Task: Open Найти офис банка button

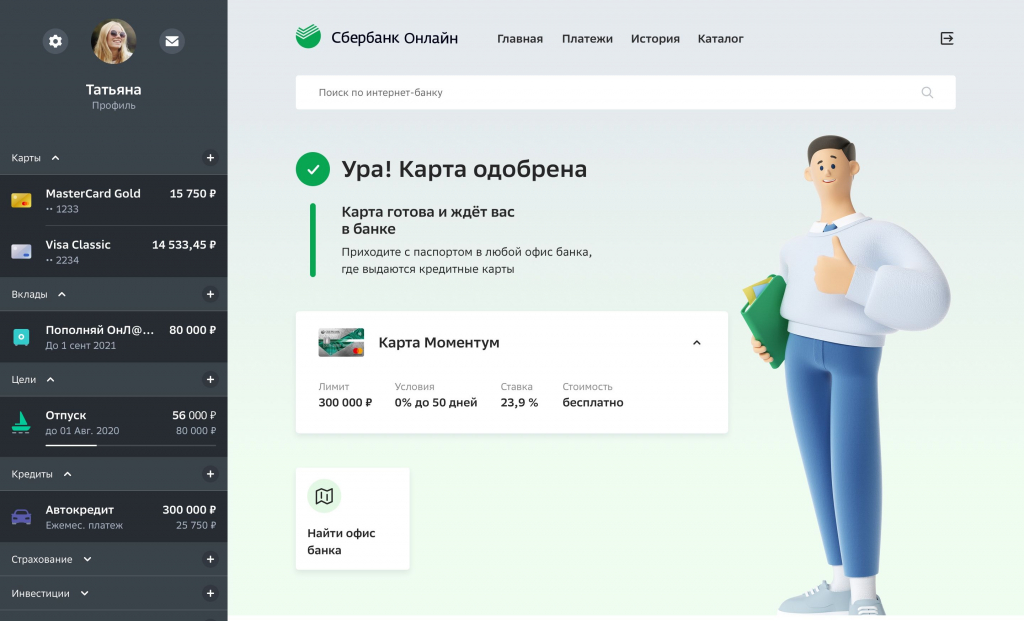Action: (x=353, y=518)
